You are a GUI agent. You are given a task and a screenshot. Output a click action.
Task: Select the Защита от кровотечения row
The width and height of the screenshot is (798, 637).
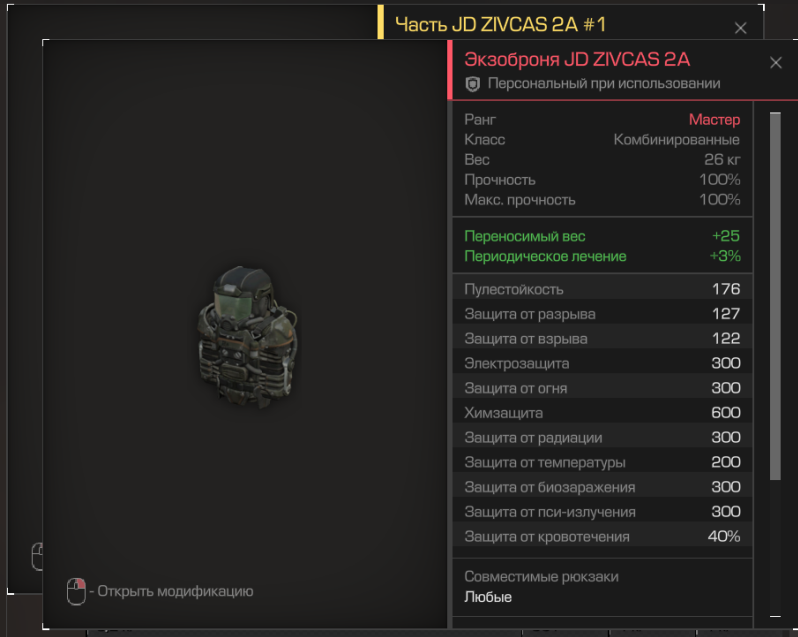[602, 536]
